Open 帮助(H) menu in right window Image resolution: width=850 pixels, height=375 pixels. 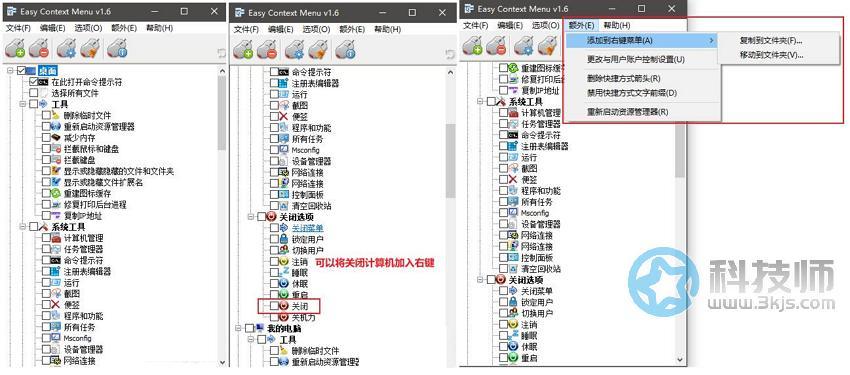(x=617, y=25)
